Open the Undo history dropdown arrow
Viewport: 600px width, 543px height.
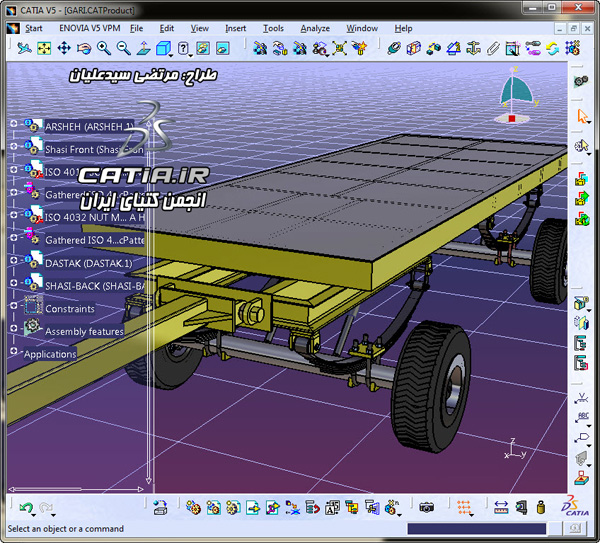34,515
